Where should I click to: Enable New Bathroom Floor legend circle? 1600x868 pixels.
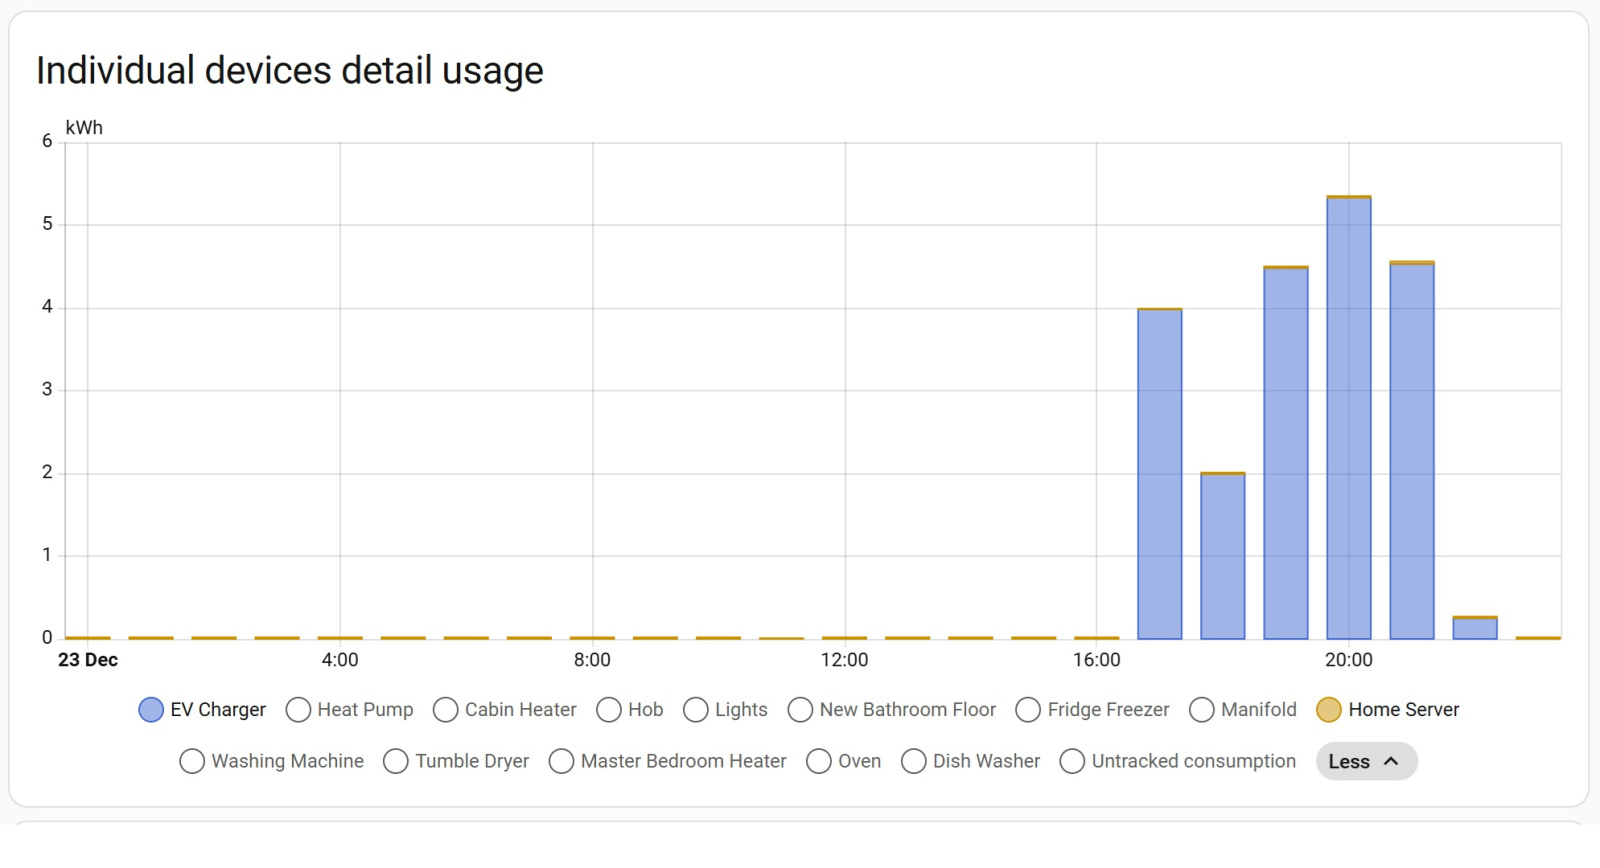[x=800, y=710]
